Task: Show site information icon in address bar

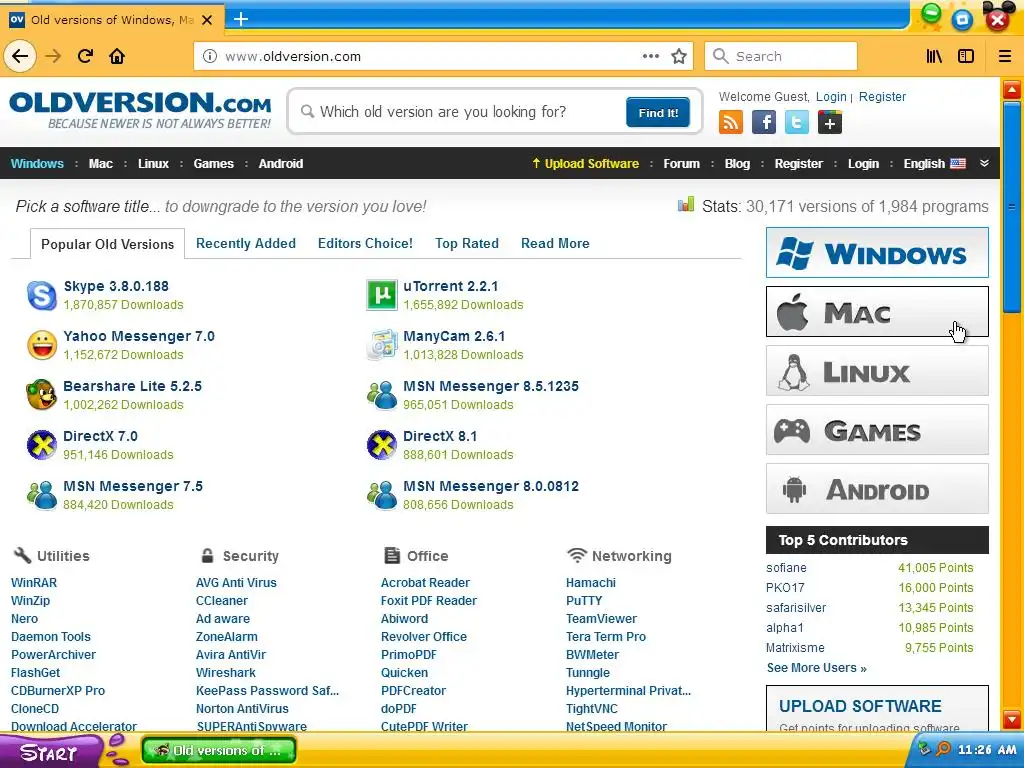Action: pos(210,56)
